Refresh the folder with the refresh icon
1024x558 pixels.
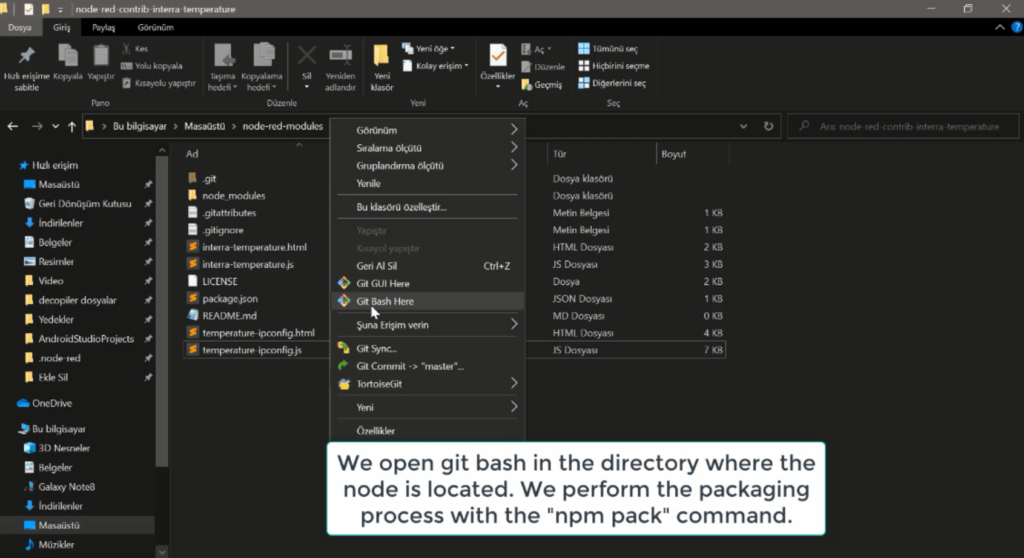click(769, 126)
